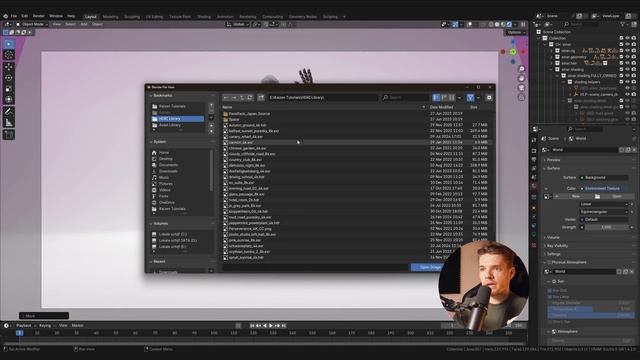Click file browser path input field

323,98
